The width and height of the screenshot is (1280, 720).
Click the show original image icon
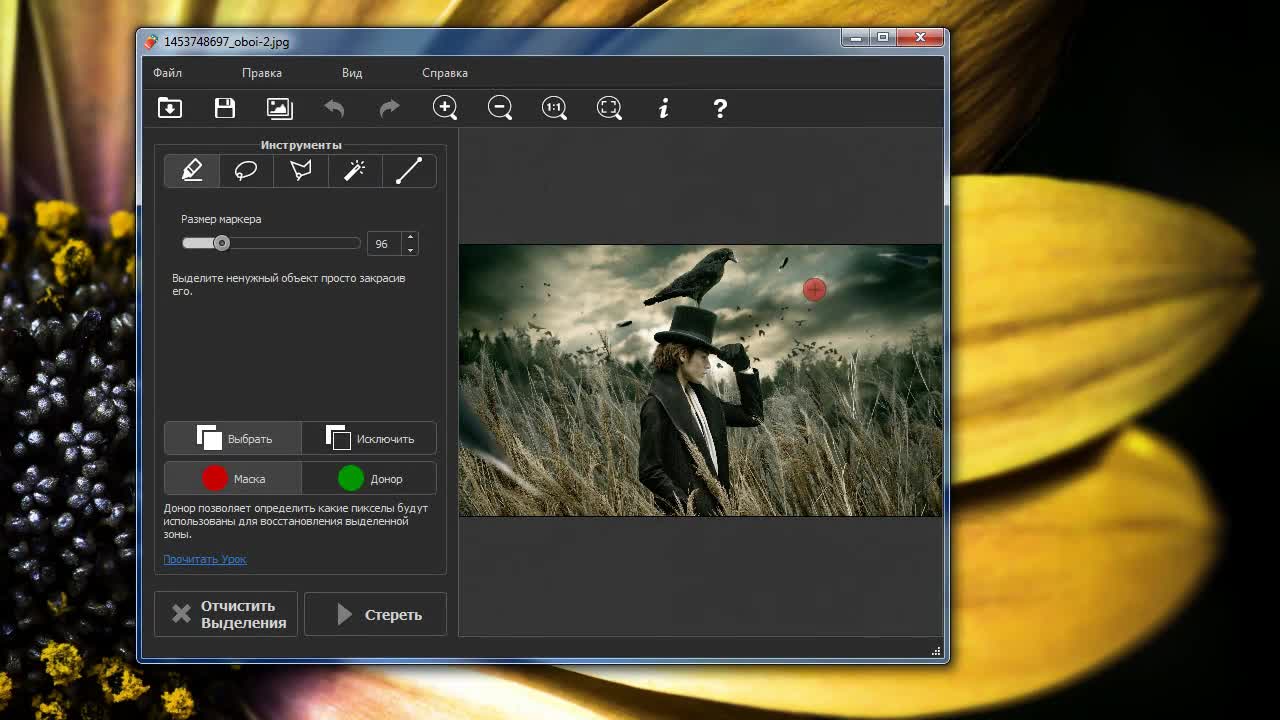(279, 108)
